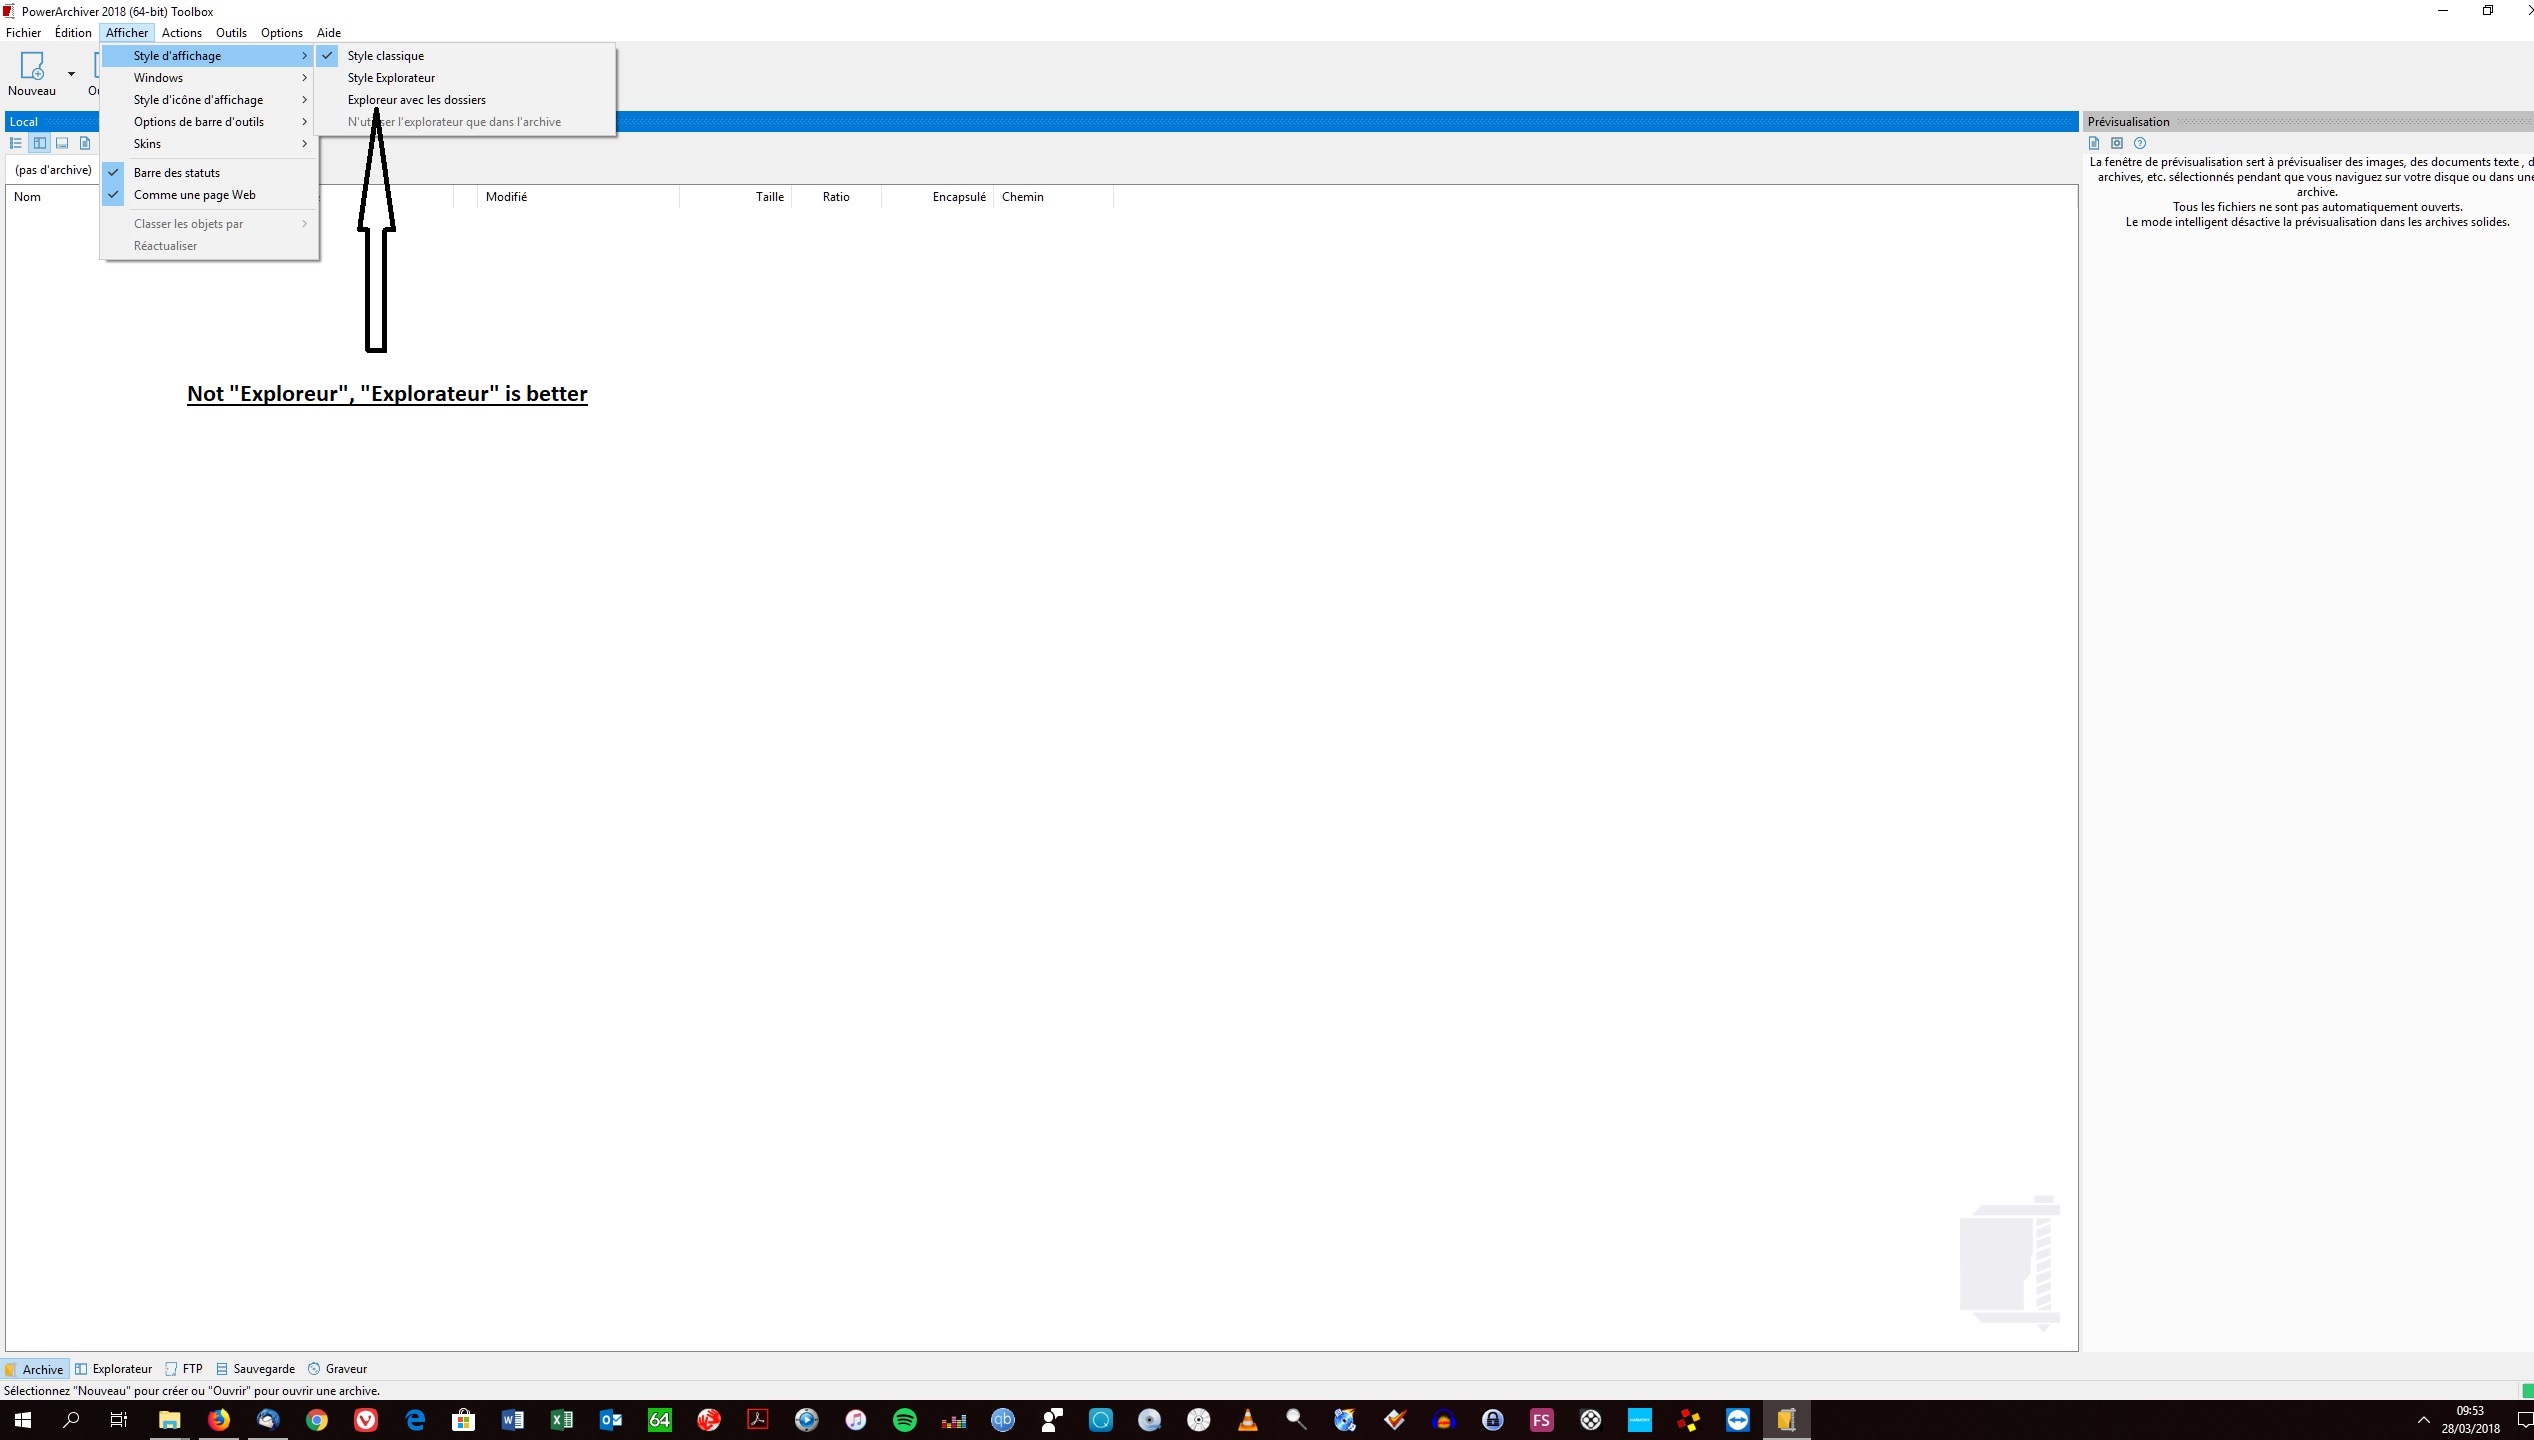Expand the Windows submenu
This screenshot has height=1440, width=2534.
coord(209,78)
